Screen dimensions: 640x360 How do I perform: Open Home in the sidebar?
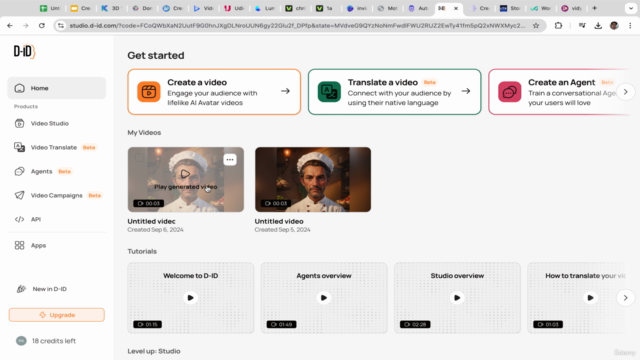56,88
